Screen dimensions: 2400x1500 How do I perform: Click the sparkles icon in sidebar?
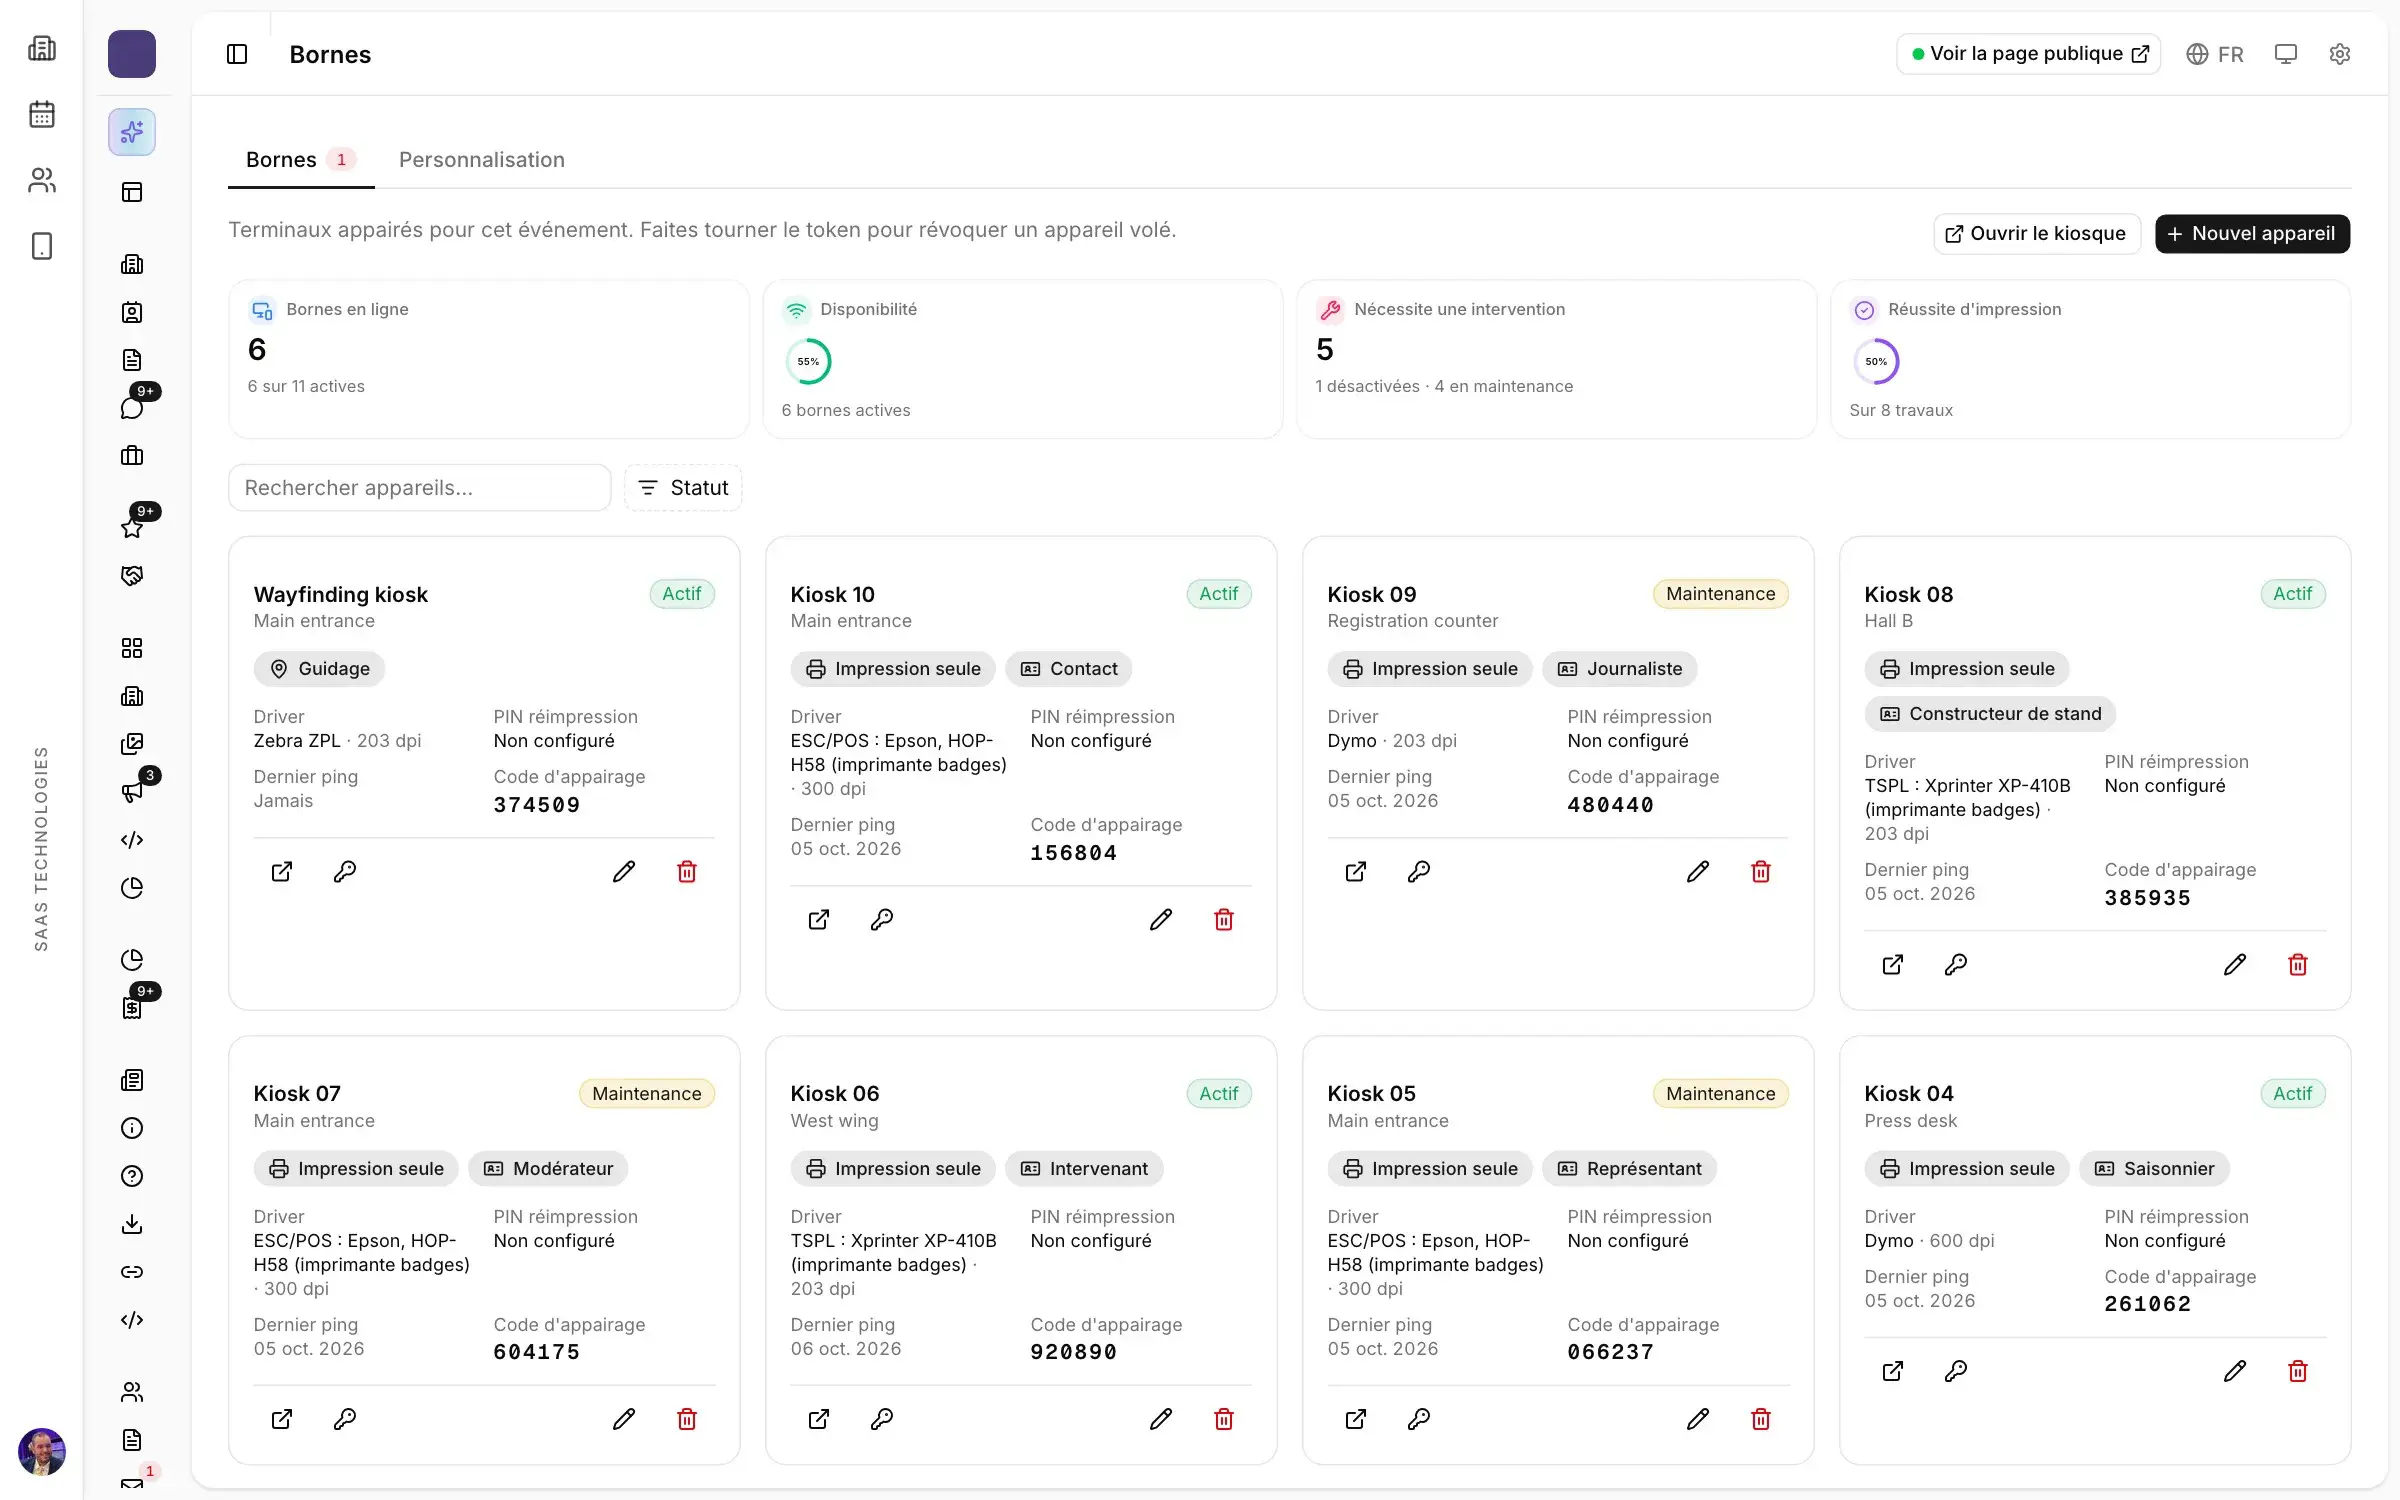[x=132, y=132]
